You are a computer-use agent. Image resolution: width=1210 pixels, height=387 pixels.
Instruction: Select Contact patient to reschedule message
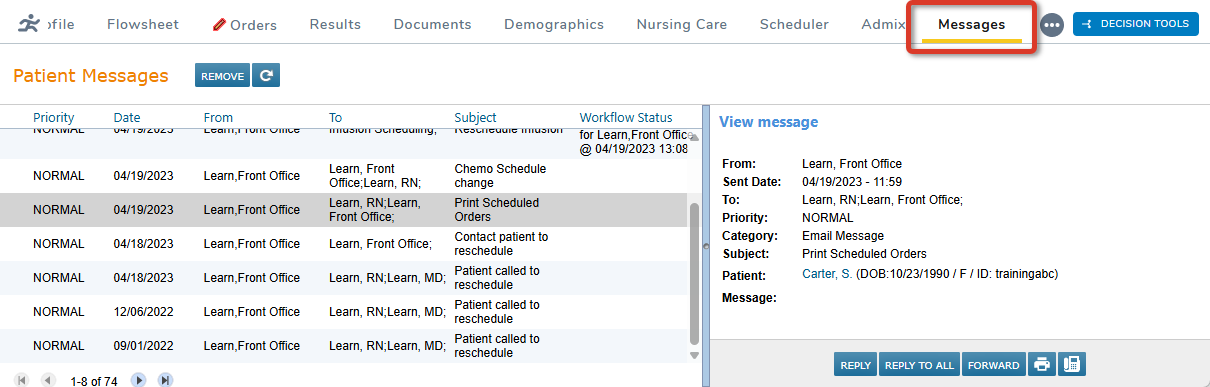pos(344,244)
